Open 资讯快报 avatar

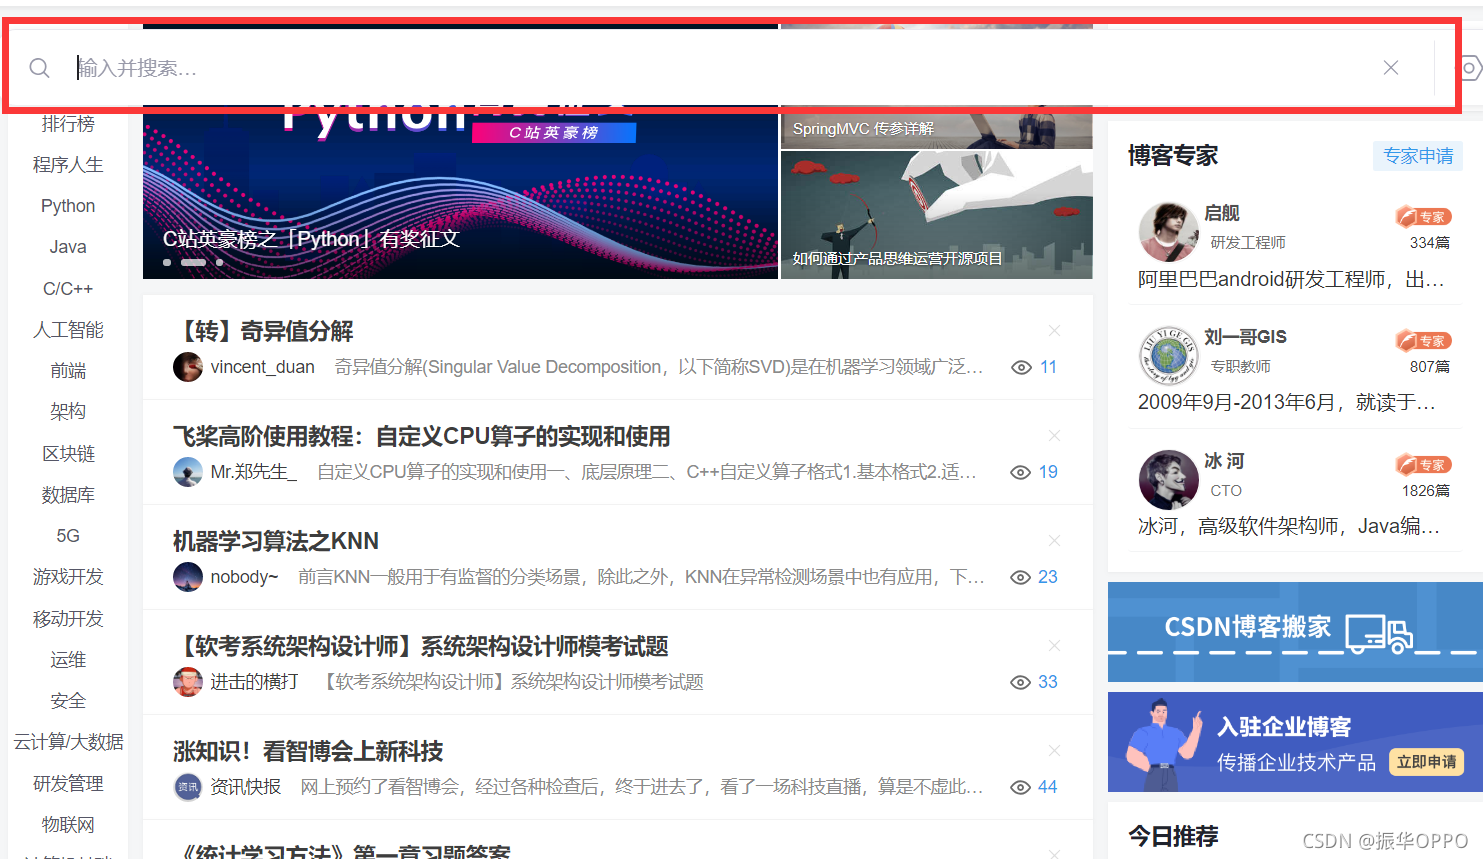pos(188,787)
